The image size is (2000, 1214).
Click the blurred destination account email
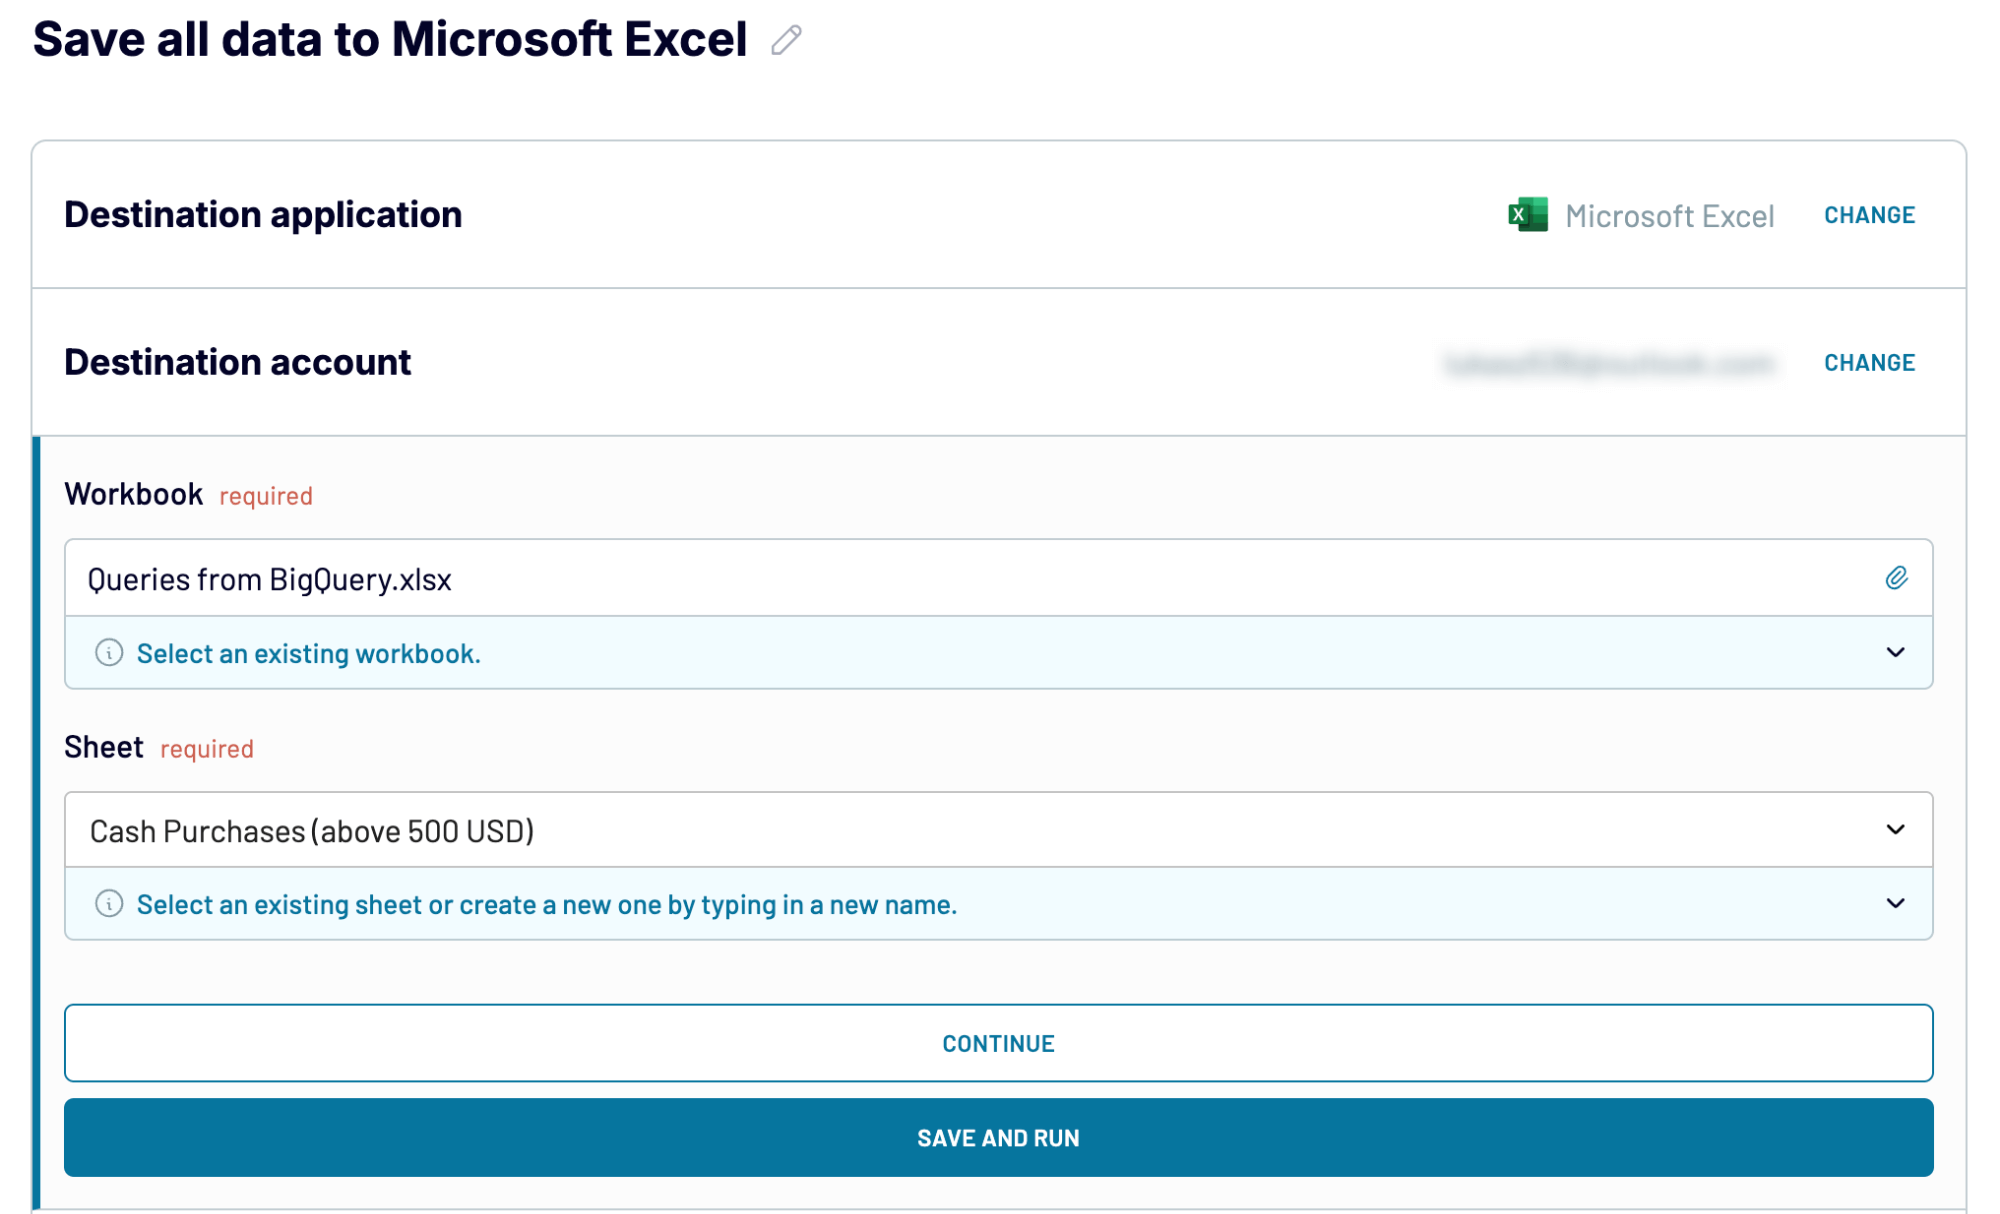1614,362
